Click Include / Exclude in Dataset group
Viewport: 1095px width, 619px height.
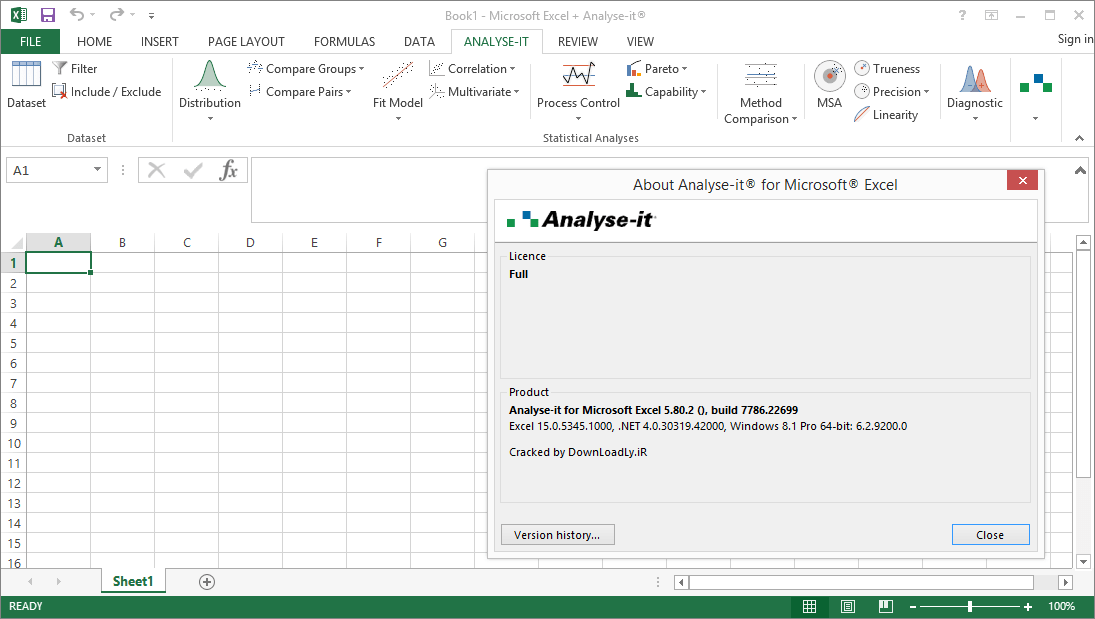coord(106,91)
